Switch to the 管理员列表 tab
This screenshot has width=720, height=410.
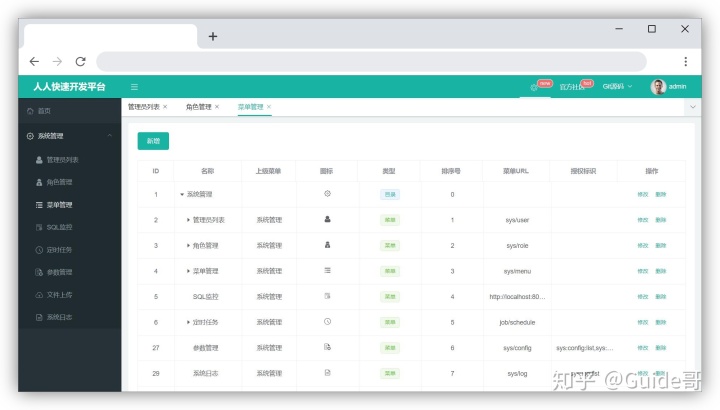tap(144, 107)
